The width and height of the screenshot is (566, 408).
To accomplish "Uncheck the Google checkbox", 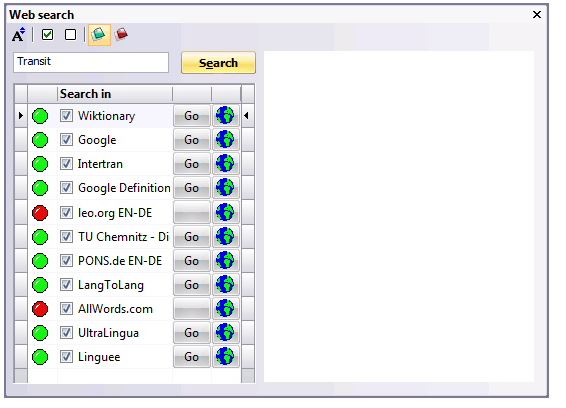I will tap(66, 140).
